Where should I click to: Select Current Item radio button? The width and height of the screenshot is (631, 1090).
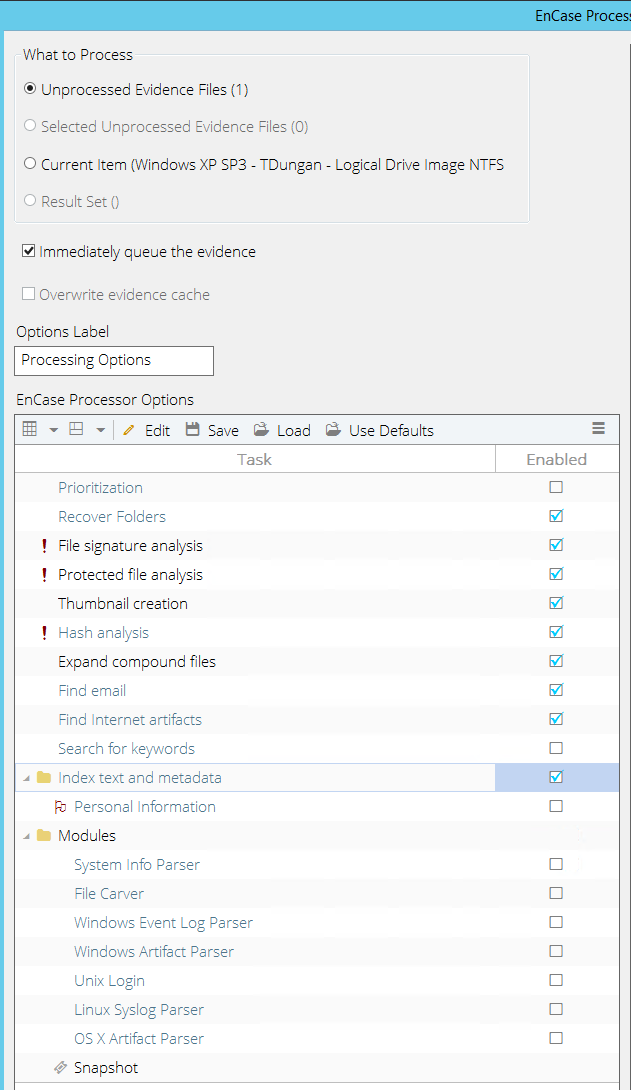pos(30,163)
